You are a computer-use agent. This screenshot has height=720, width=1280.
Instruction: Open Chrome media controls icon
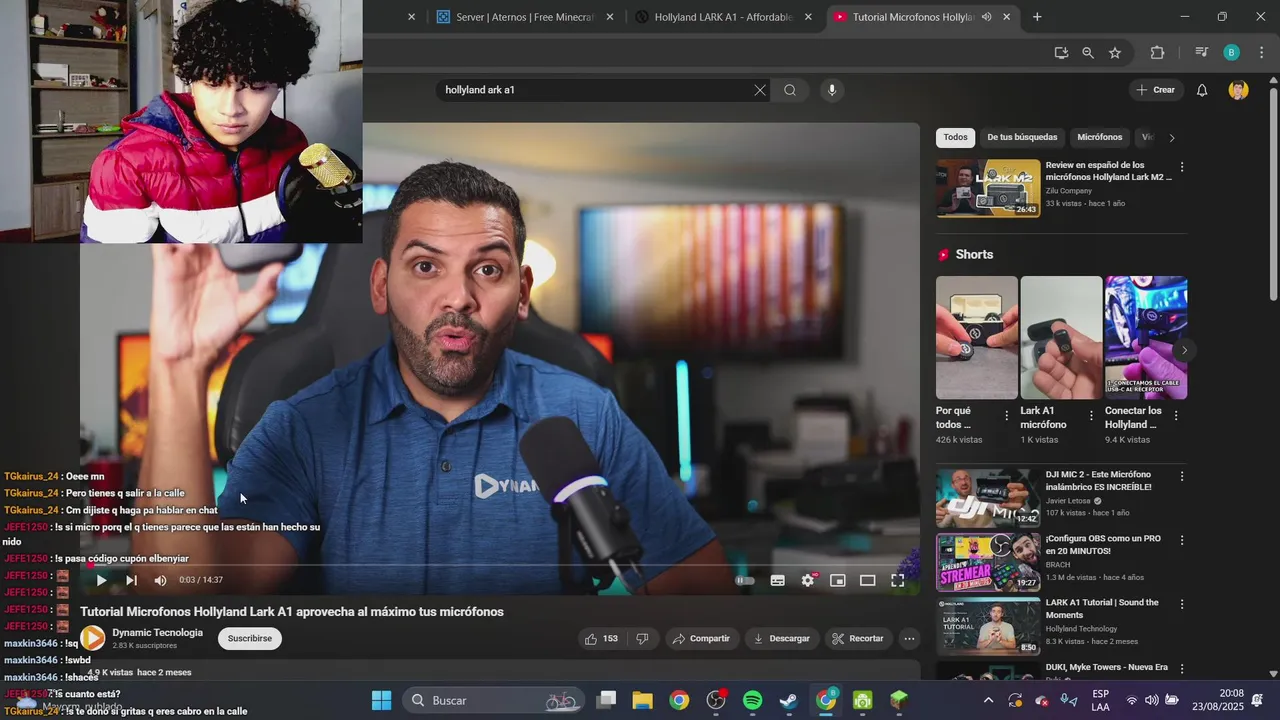(1202, 53)
